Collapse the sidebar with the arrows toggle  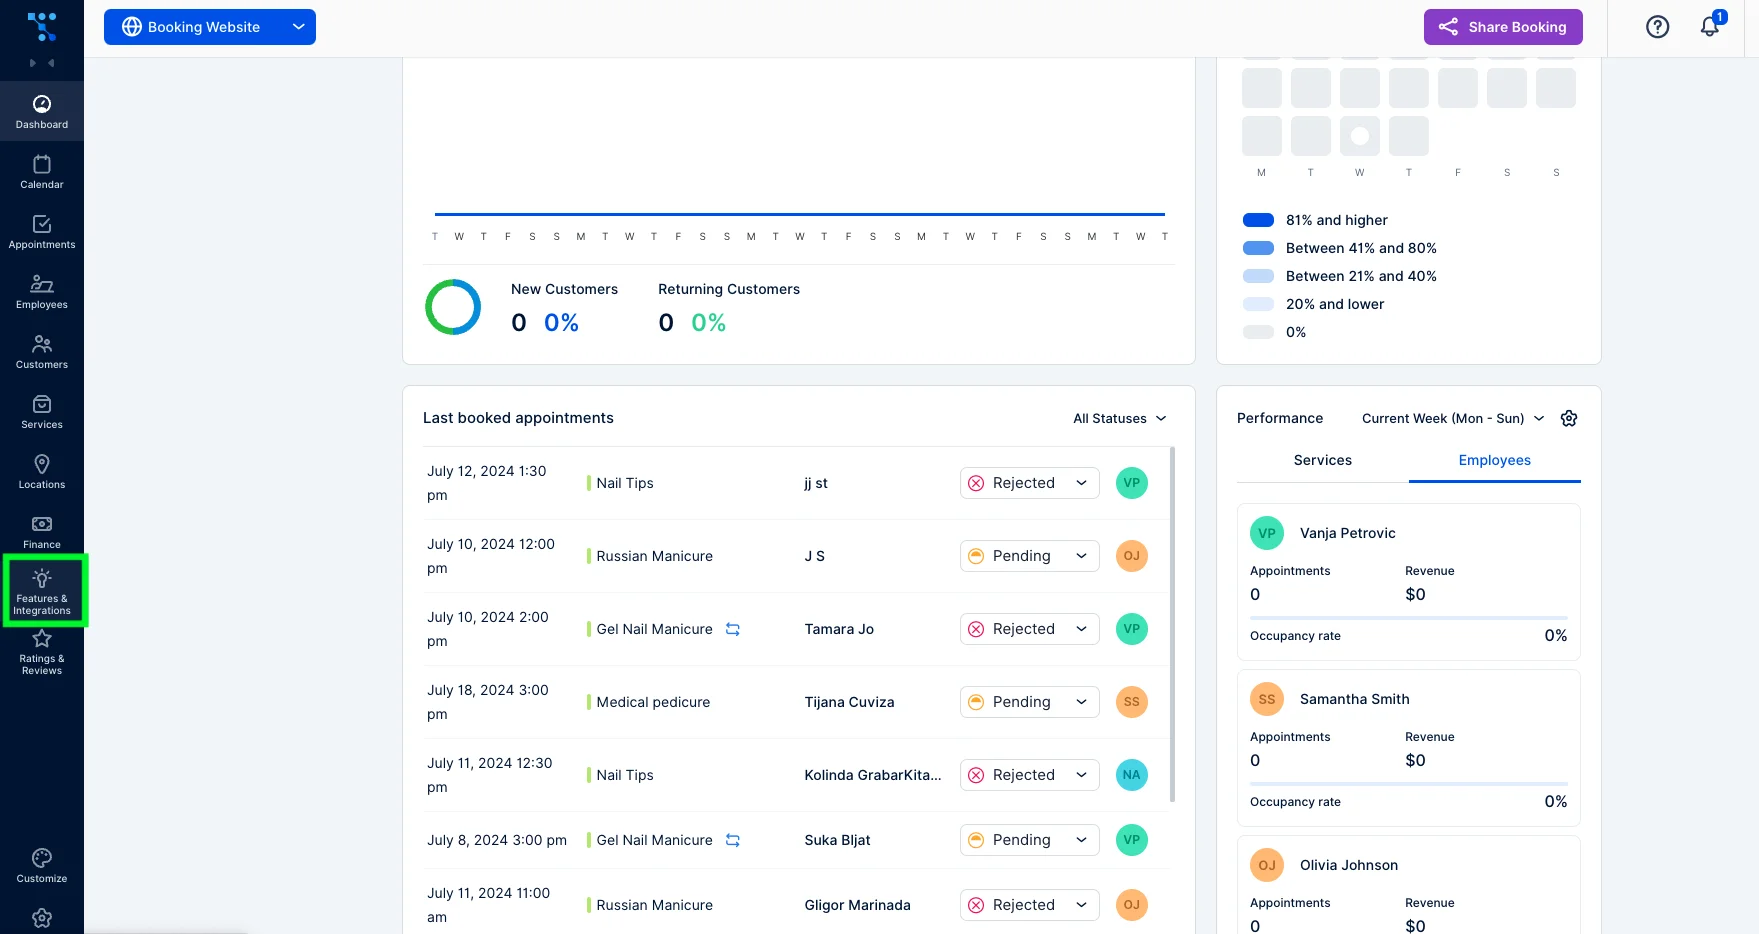[x=42, y=63]
